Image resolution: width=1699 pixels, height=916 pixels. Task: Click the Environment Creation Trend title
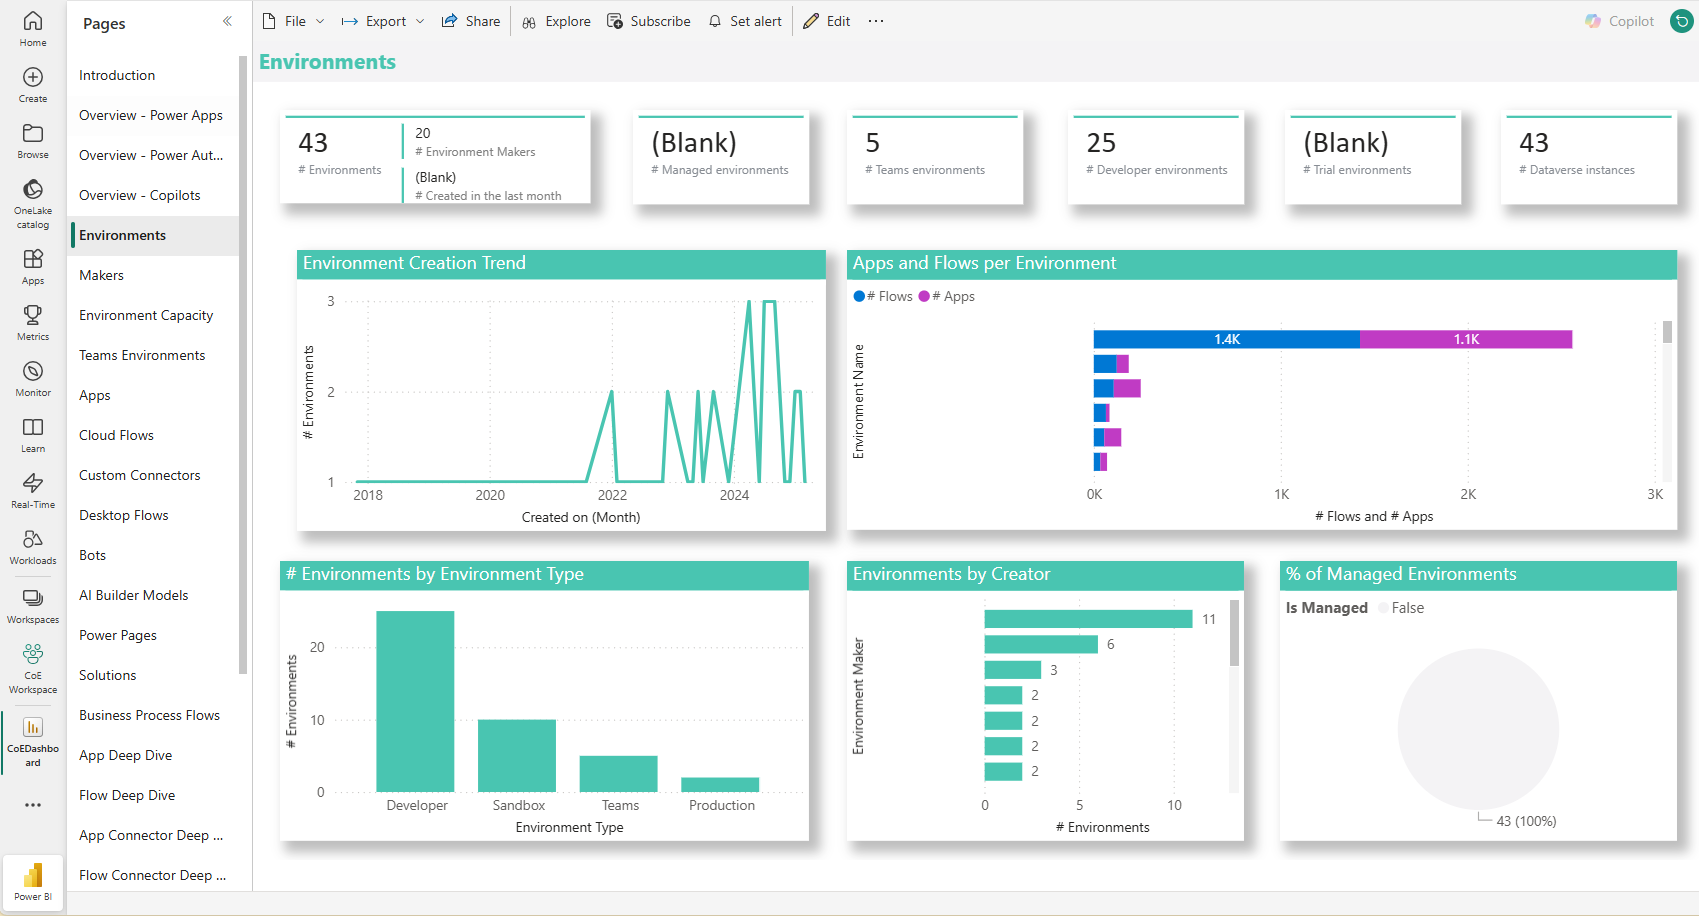coord(414,263)
